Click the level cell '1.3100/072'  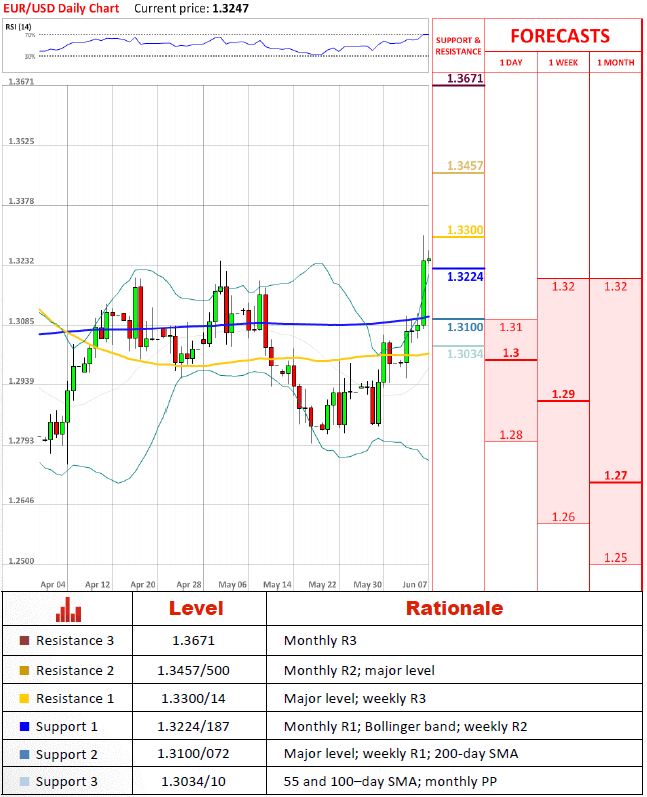(x=194, y=753)
